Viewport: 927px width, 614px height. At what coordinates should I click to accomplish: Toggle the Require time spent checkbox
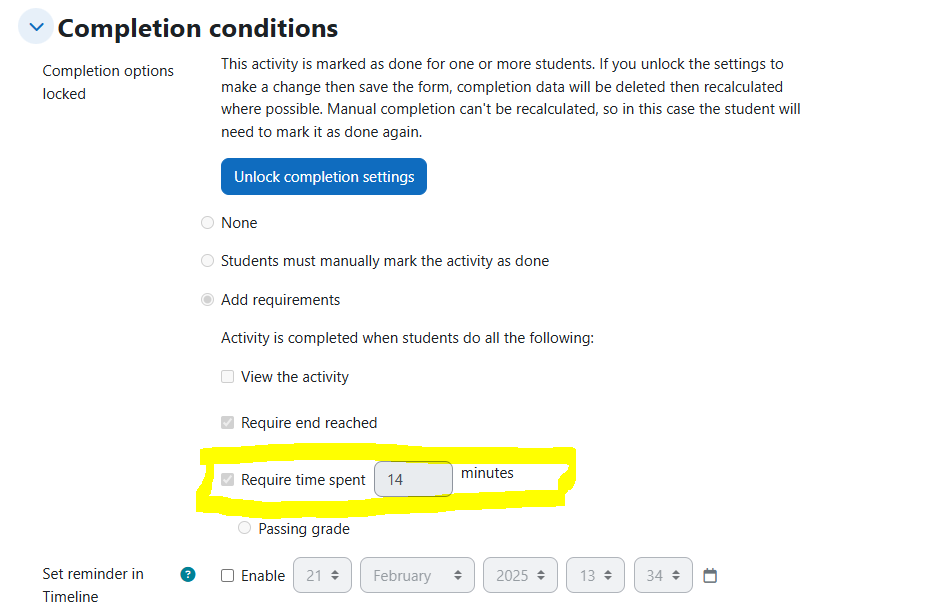coord(228,479)
